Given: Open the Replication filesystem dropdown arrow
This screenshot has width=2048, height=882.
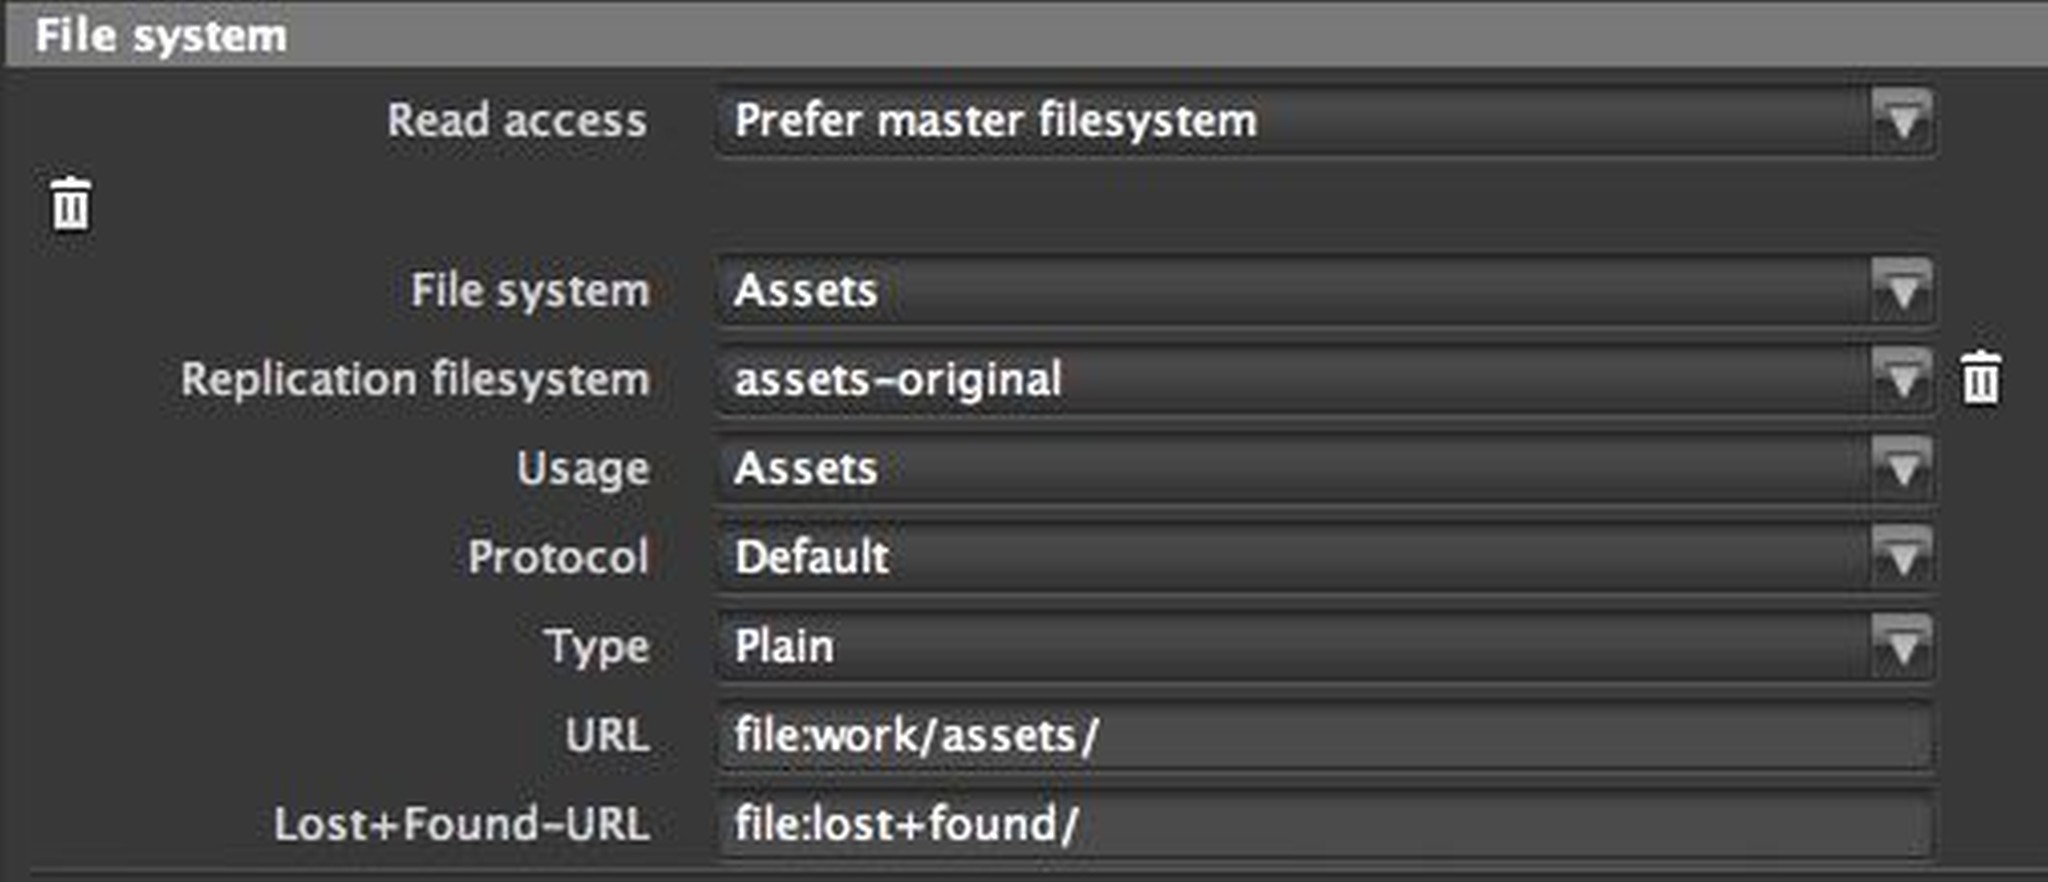Looking at the screenshot, I should click(x=1904, y=380).
